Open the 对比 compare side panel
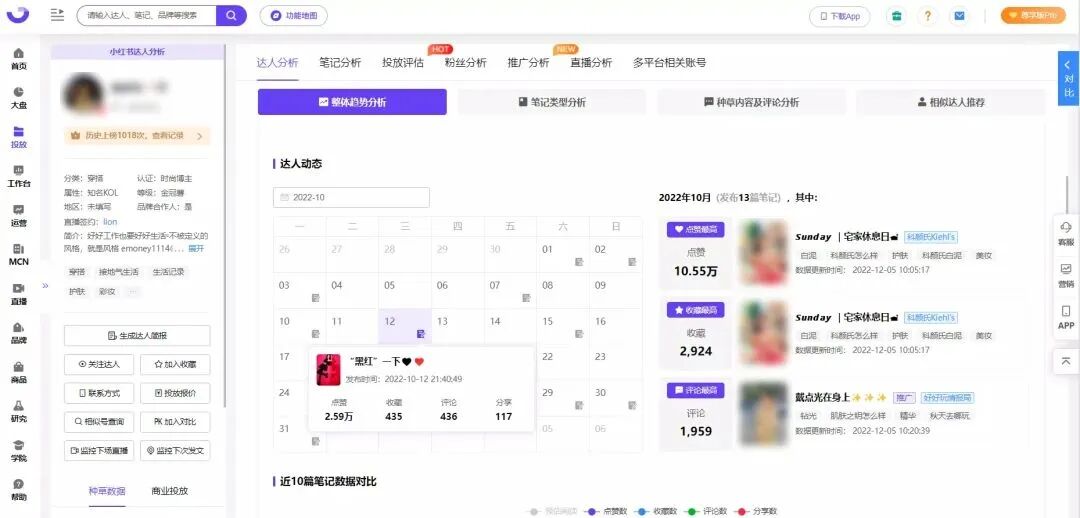 tap(1068, 78)
